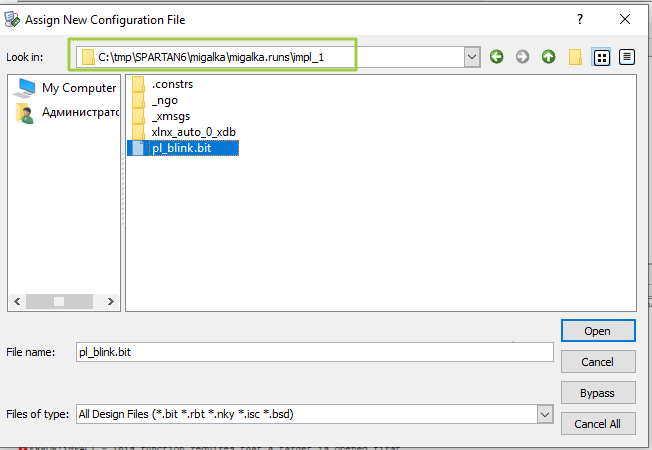652x450 pixels.
Task: Go to parent folder with up arrow
Action: click(548, 57)
